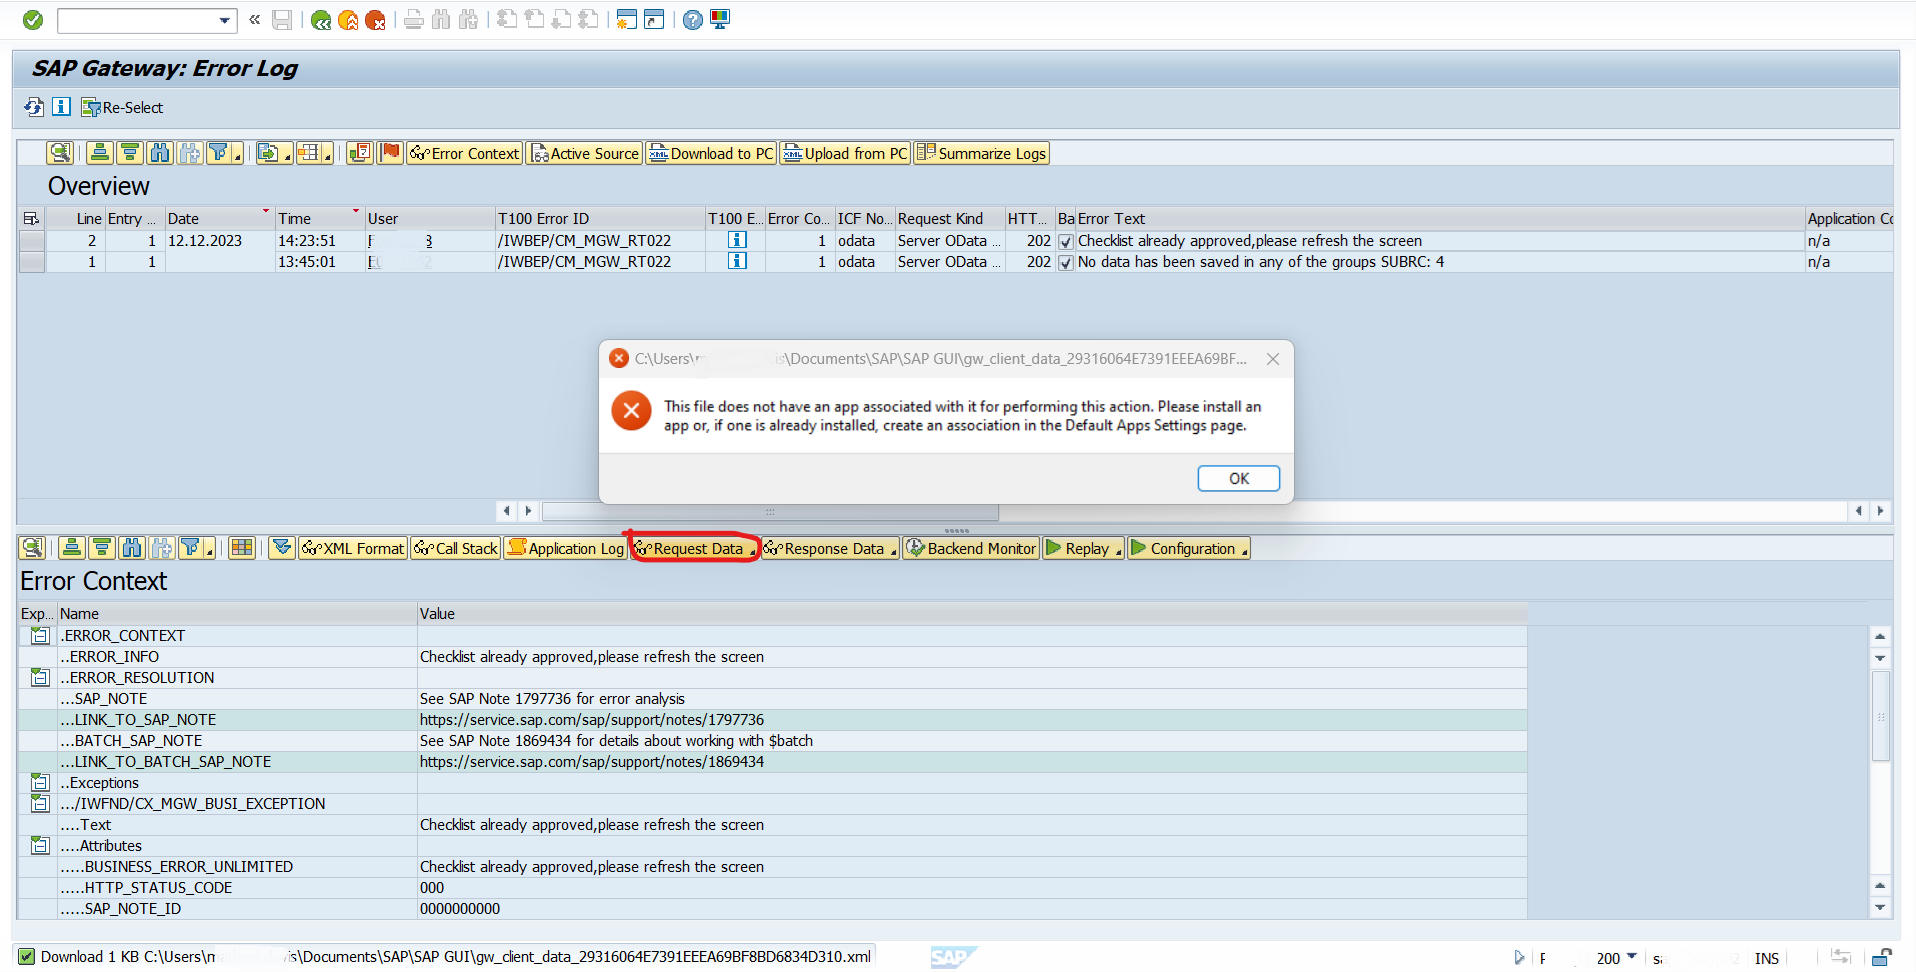
Task: Collapse the command field with the double chevron
Action: (x=254, y=19)
